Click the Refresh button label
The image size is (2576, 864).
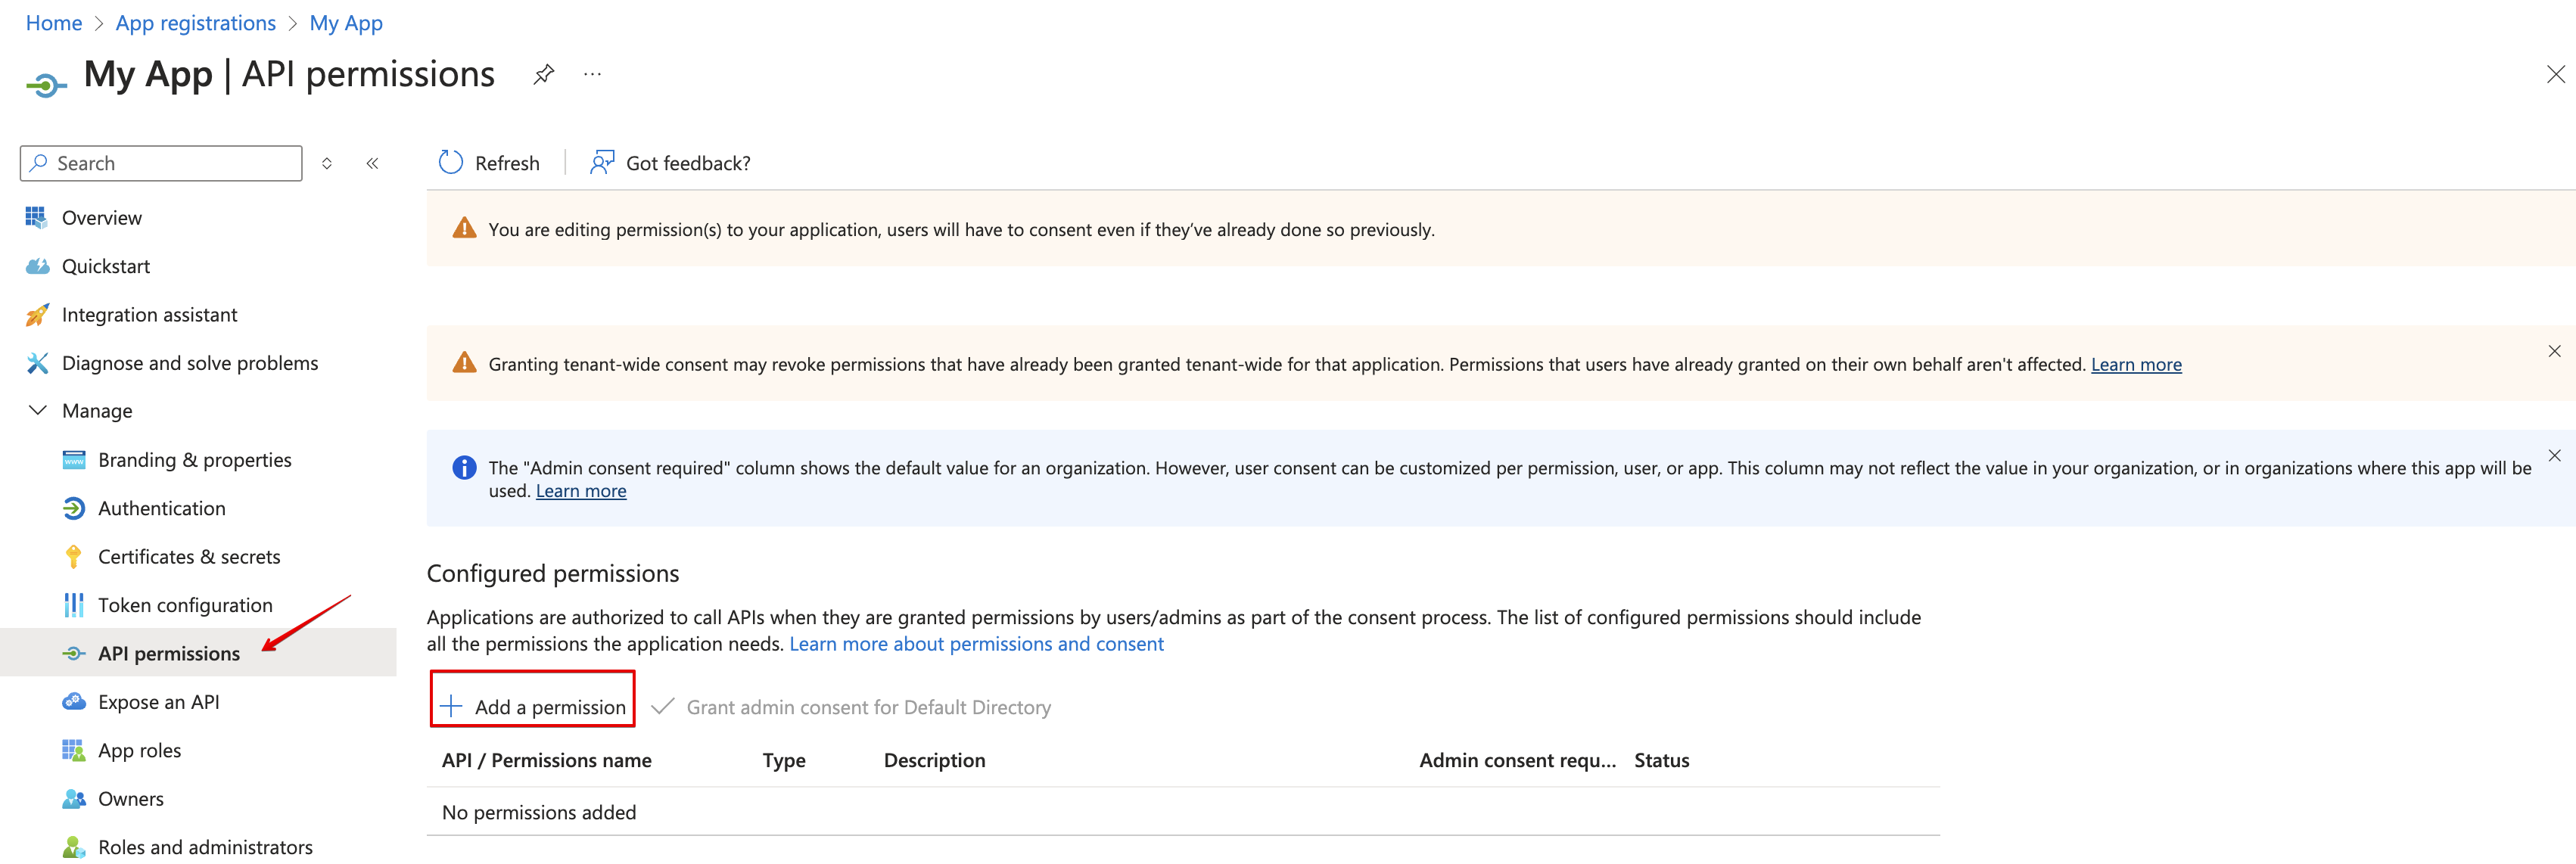[x=507, y=163]
